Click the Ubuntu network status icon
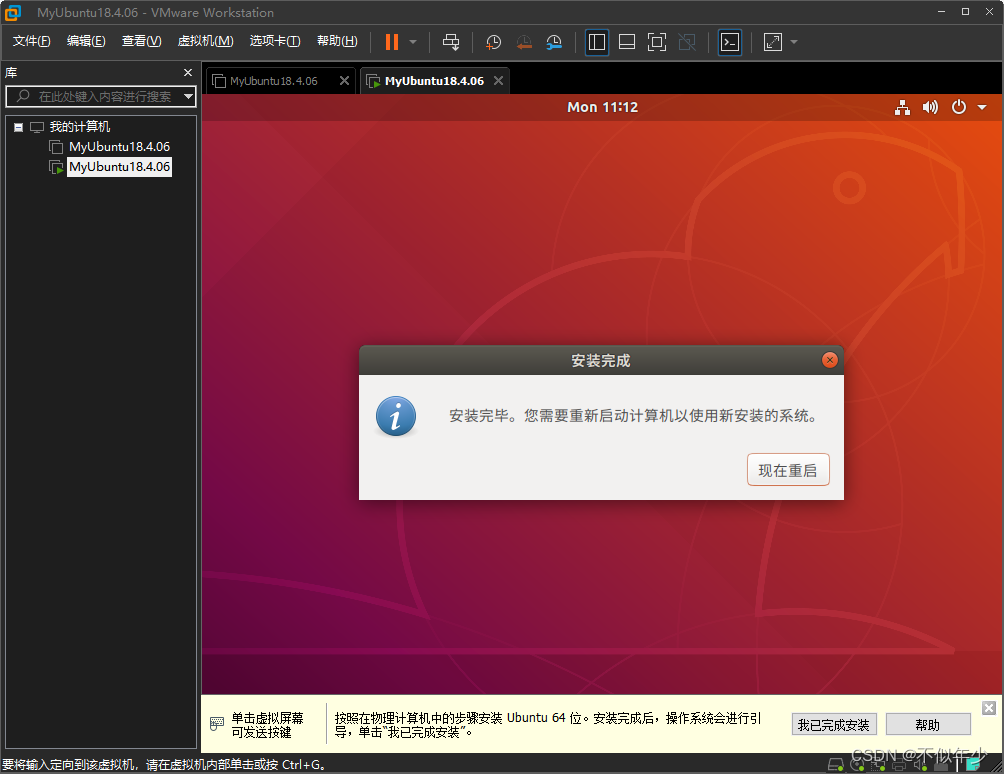The image size is (1004, 774). coord(902,108)
